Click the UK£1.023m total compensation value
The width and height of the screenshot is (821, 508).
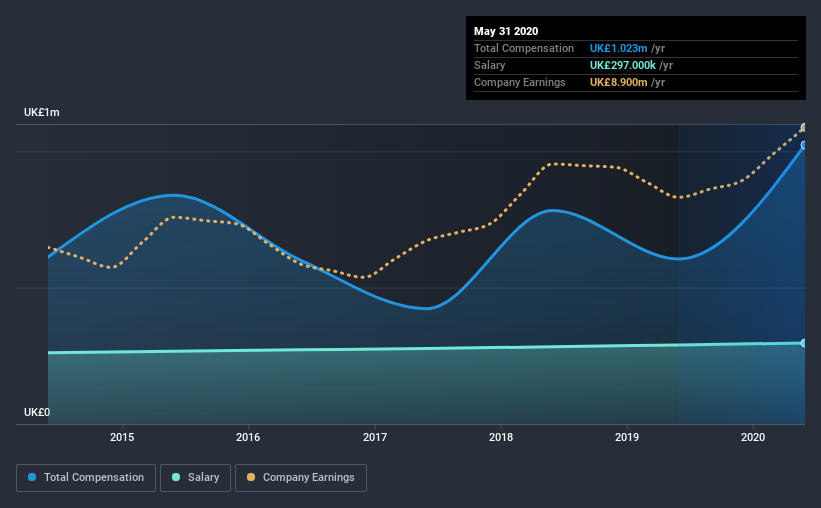(x=618, y=48)
